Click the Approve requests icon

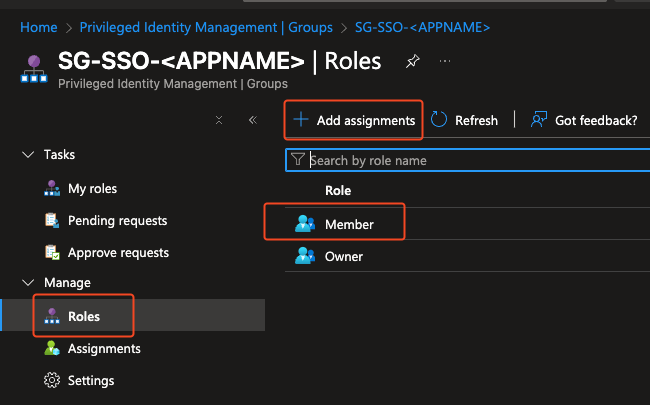52,252
